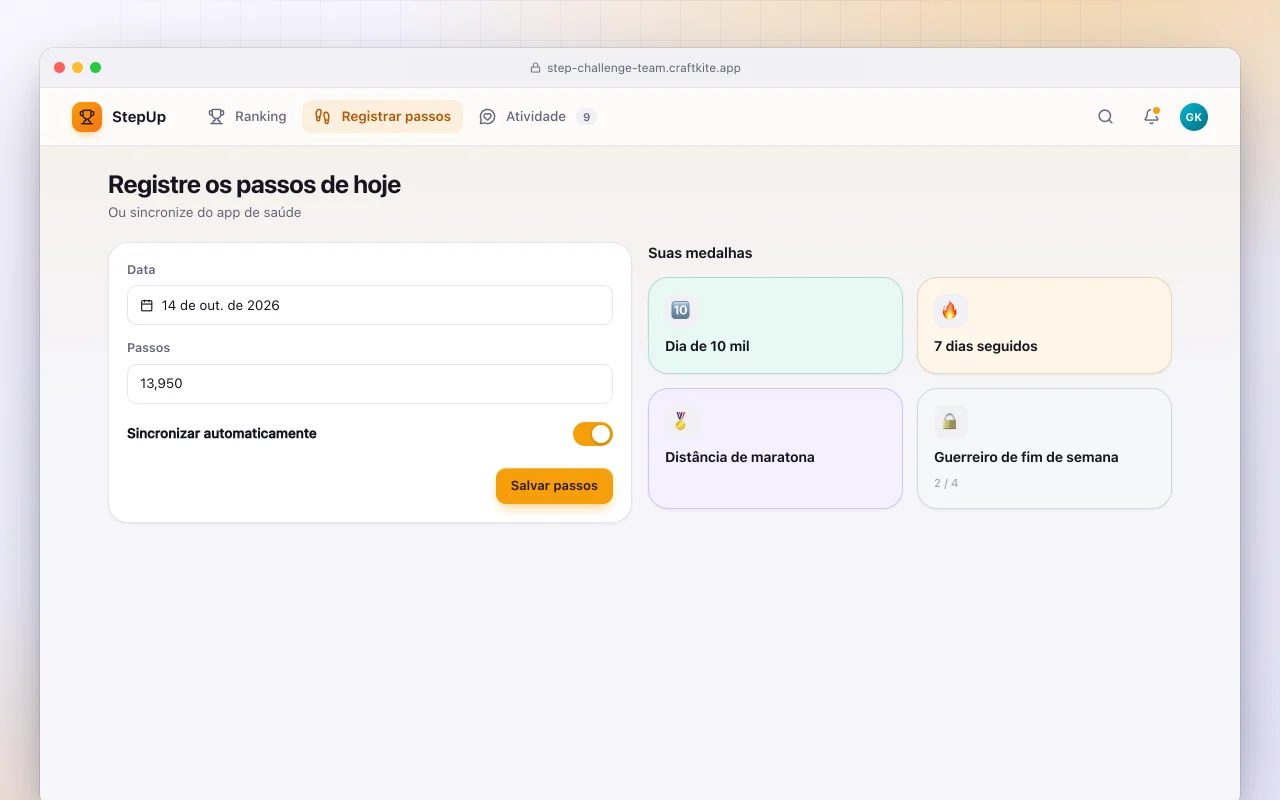Click the Sincronizar automaticamente label
Viewport: 1280px width, 800px height.
click(222, 434)
